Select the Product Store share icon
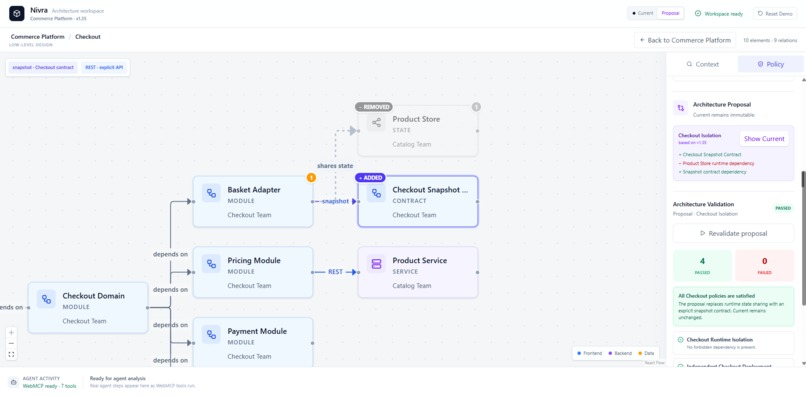Image resolution: width=806 pixels, height=397 pixels. [376, 122]
